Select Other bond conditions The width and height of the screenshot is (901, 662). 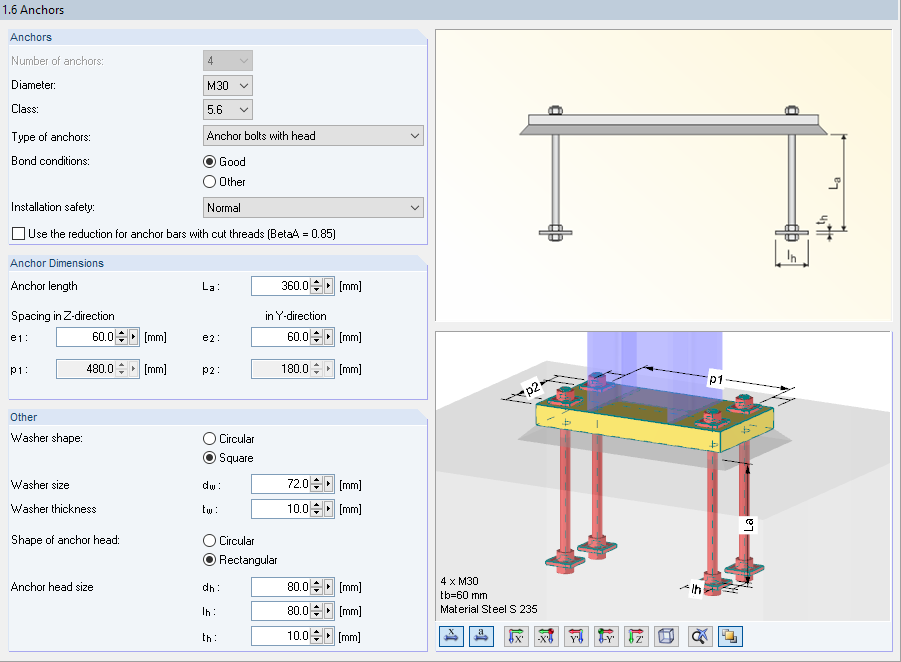click(210, 181)
